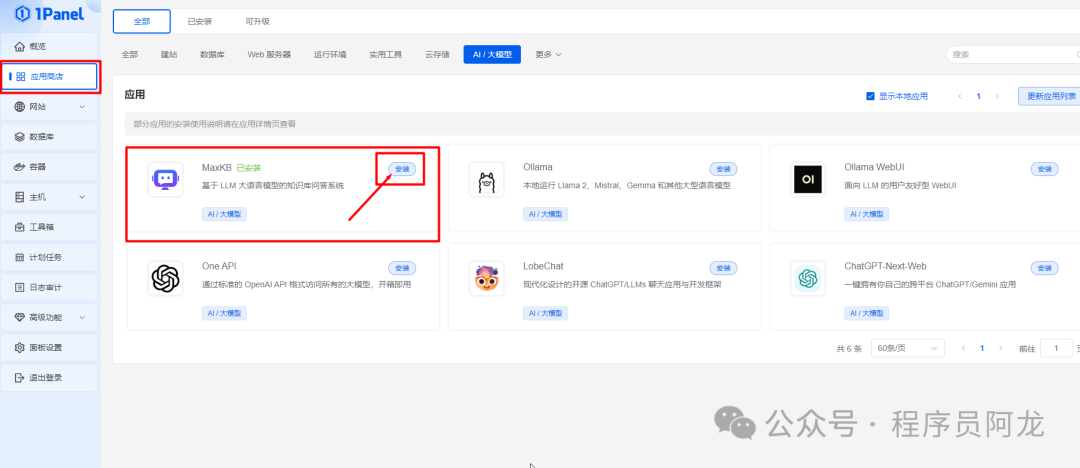Click the 退出登录 exit icon

coord(19,378)
